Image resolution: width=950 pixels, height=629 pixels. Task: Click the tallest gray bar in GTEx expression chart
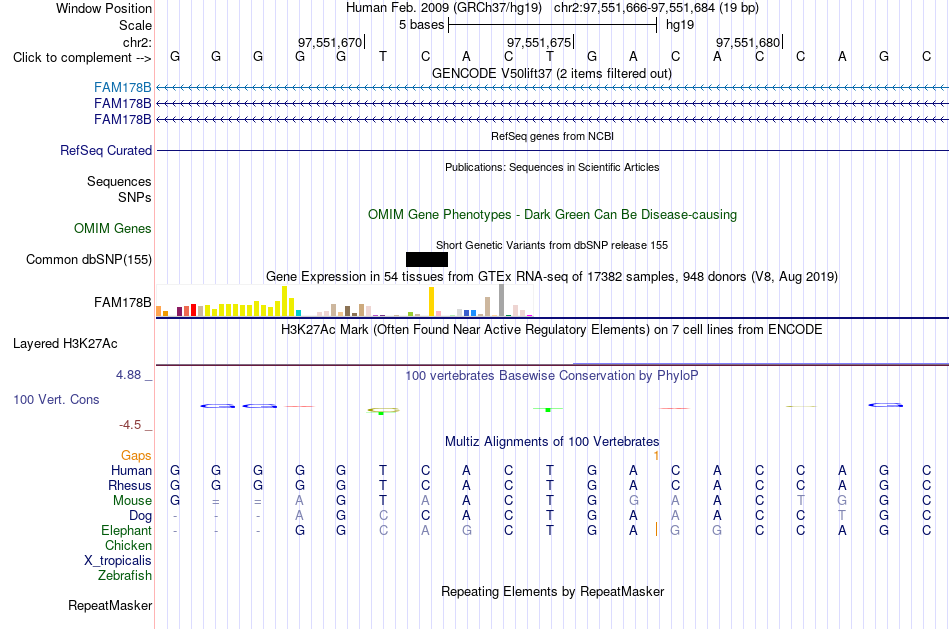pos(501,300)
